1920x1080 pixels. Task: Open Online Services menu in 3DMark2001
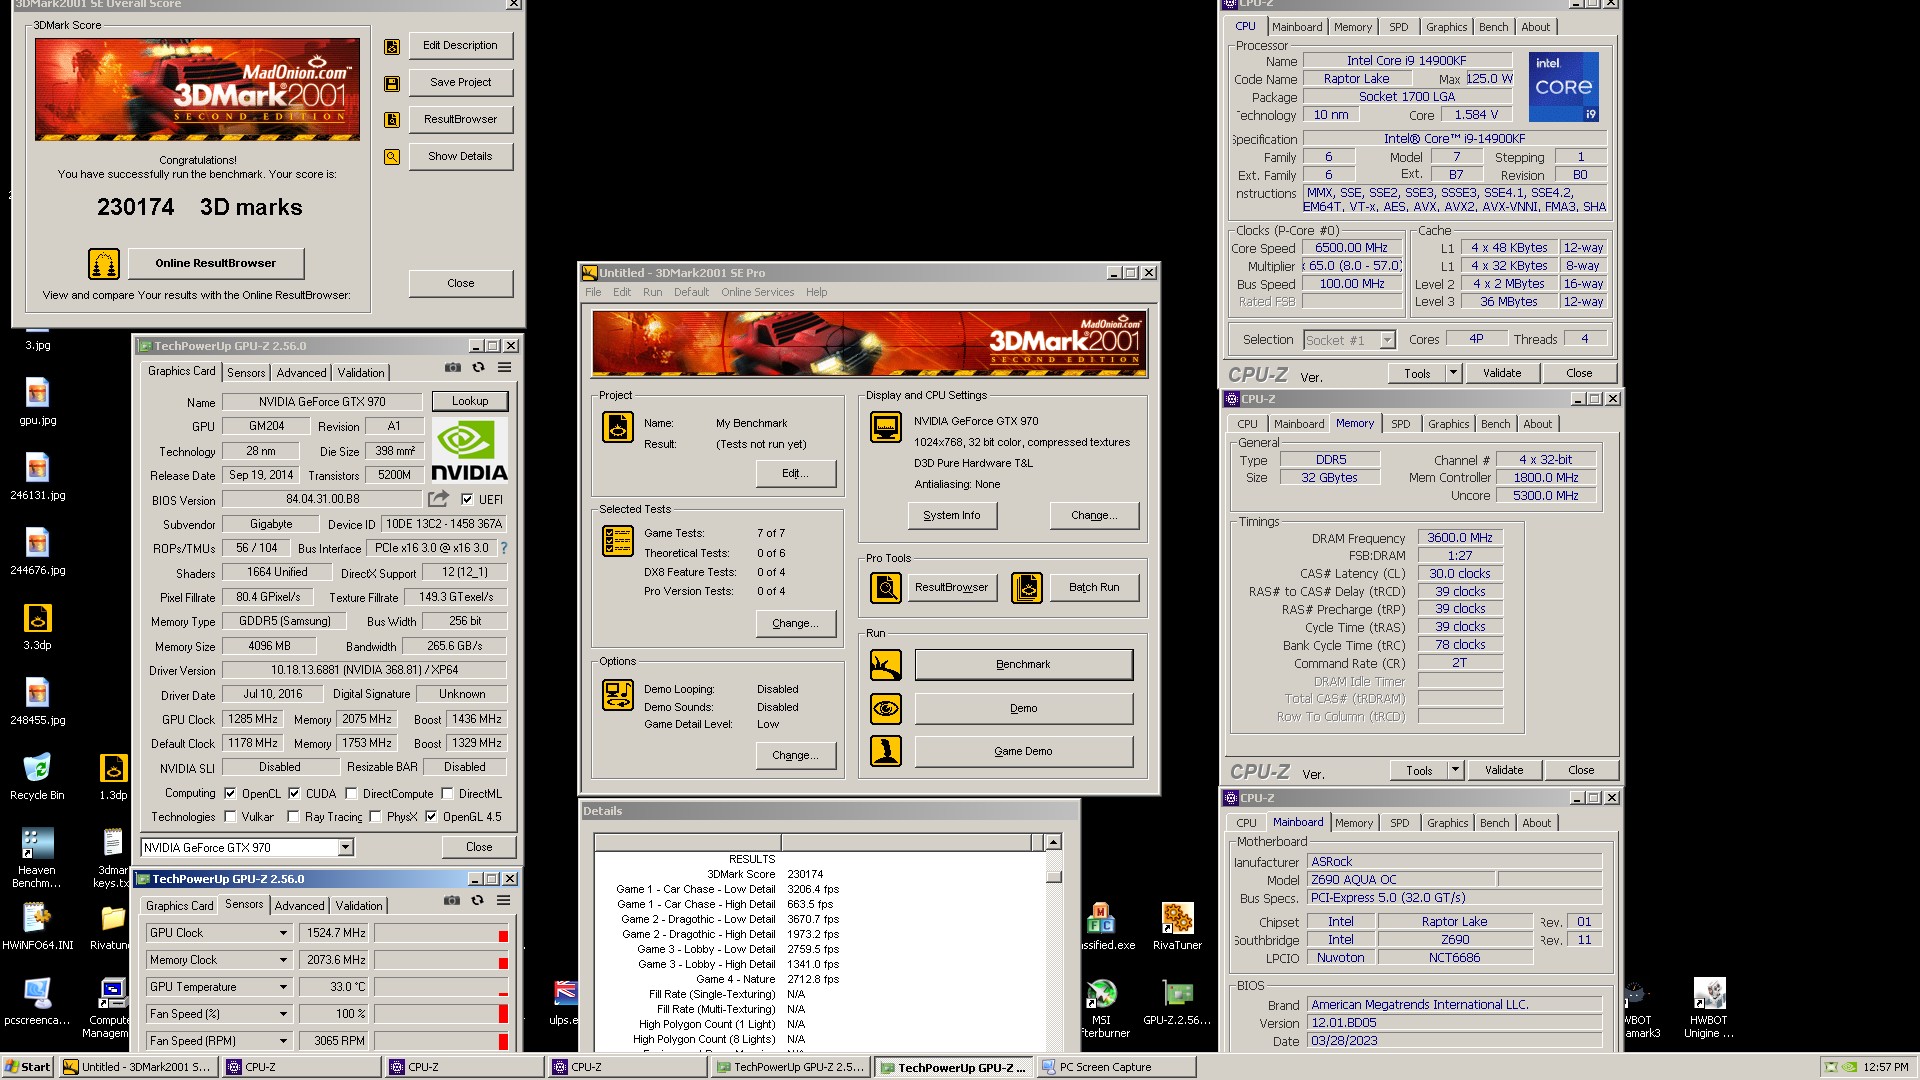pyautogui.click(x=757, y=292)
